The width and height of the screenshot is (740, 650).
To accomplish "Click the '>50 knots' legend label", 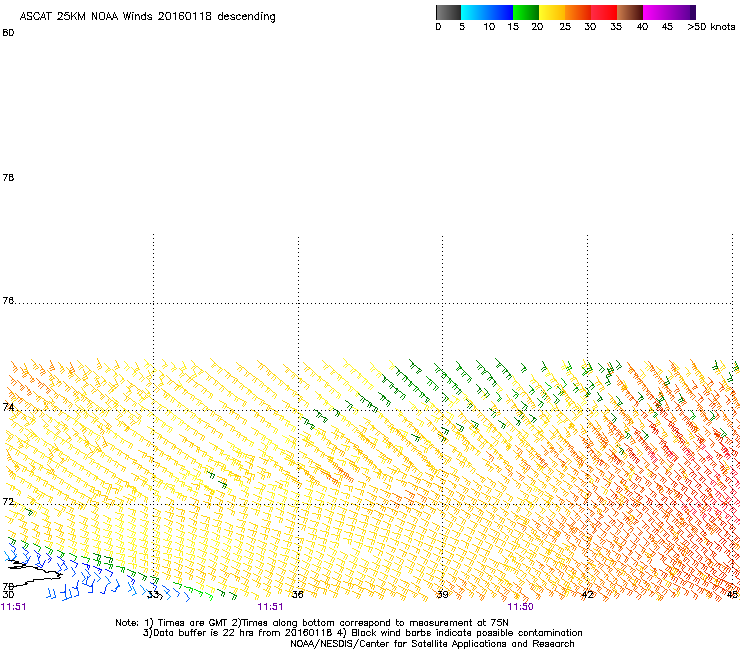I will click(x=711, y=27).
